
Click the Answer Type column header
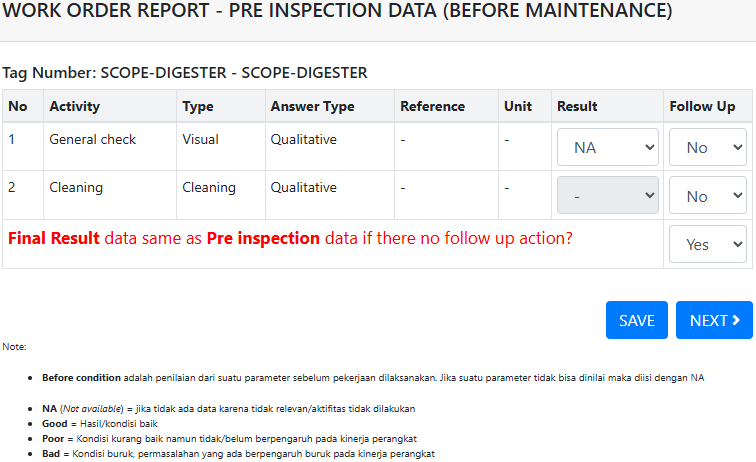tap(312, 106)
